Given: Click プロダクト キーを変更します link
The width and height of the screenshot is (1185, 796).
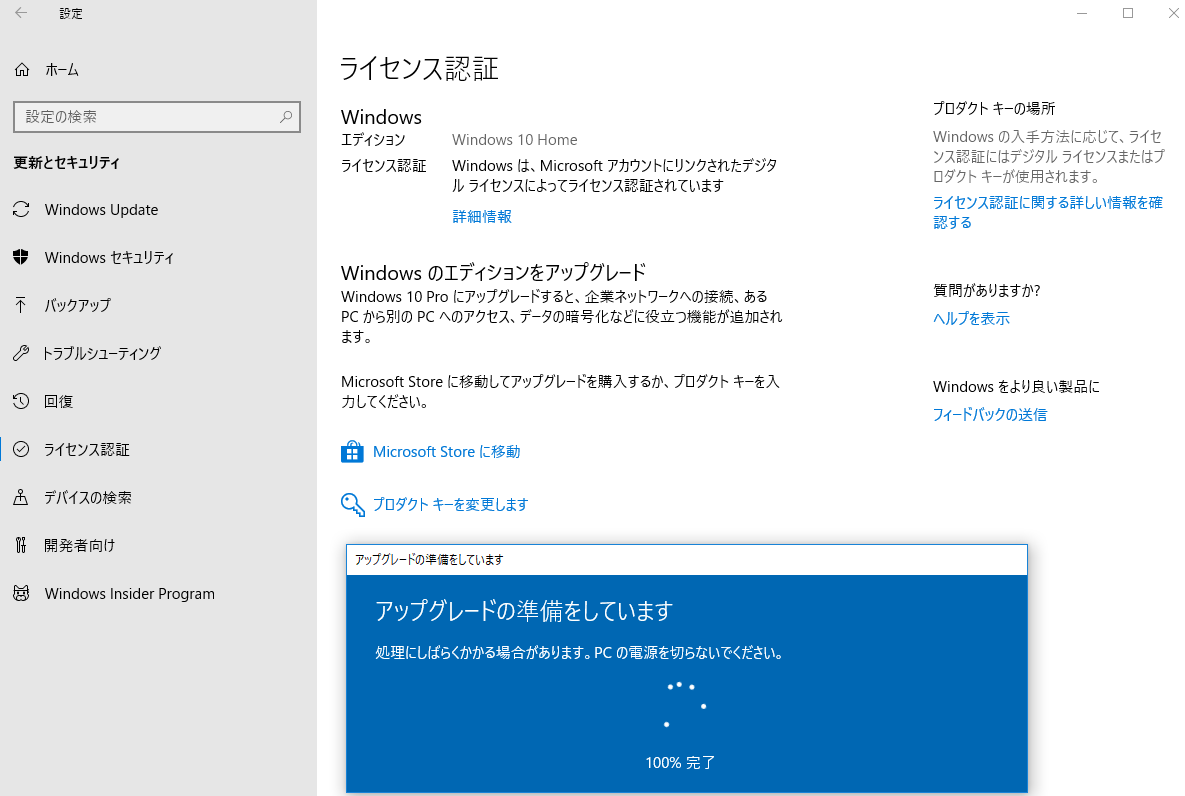Looking at the screenshot, I should (x=450, y=504).
